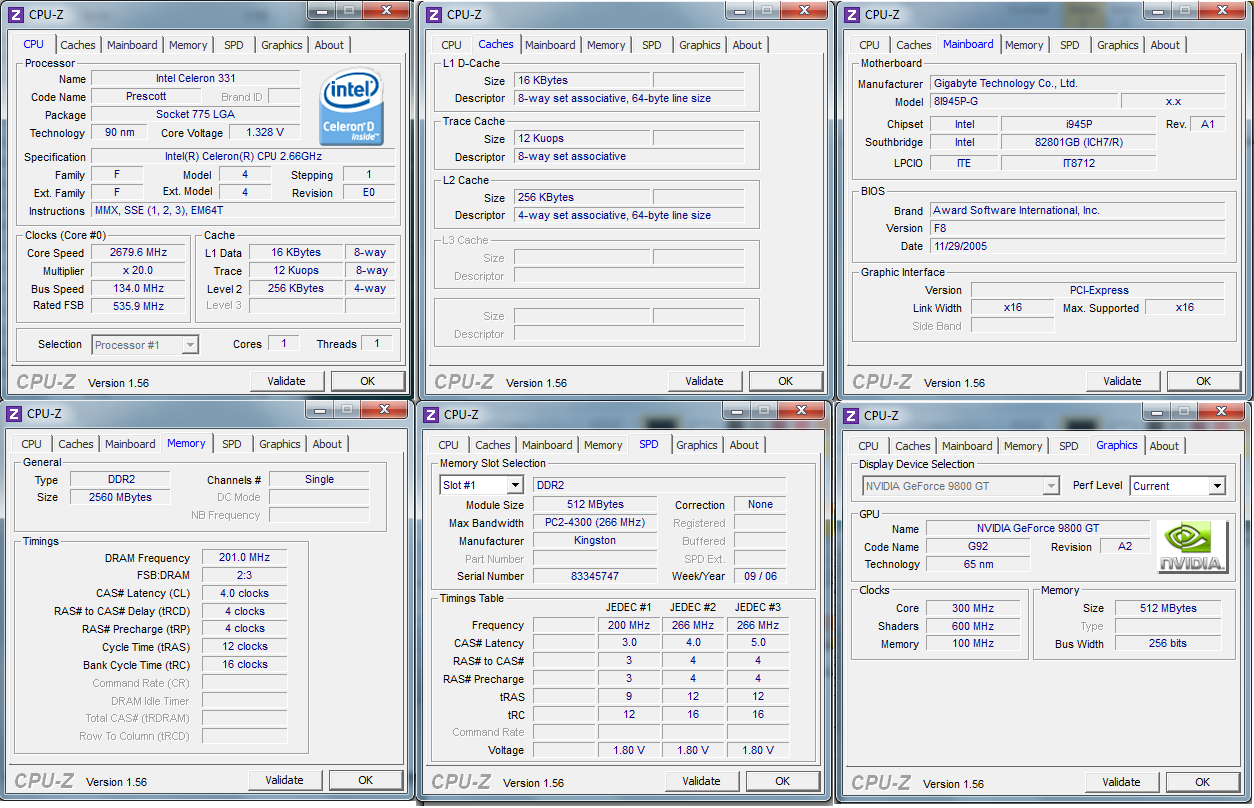This screenshot has height=808, width=1254.
Task: Click the MMX, SSE instructions field
Action: tap(243, 211)
